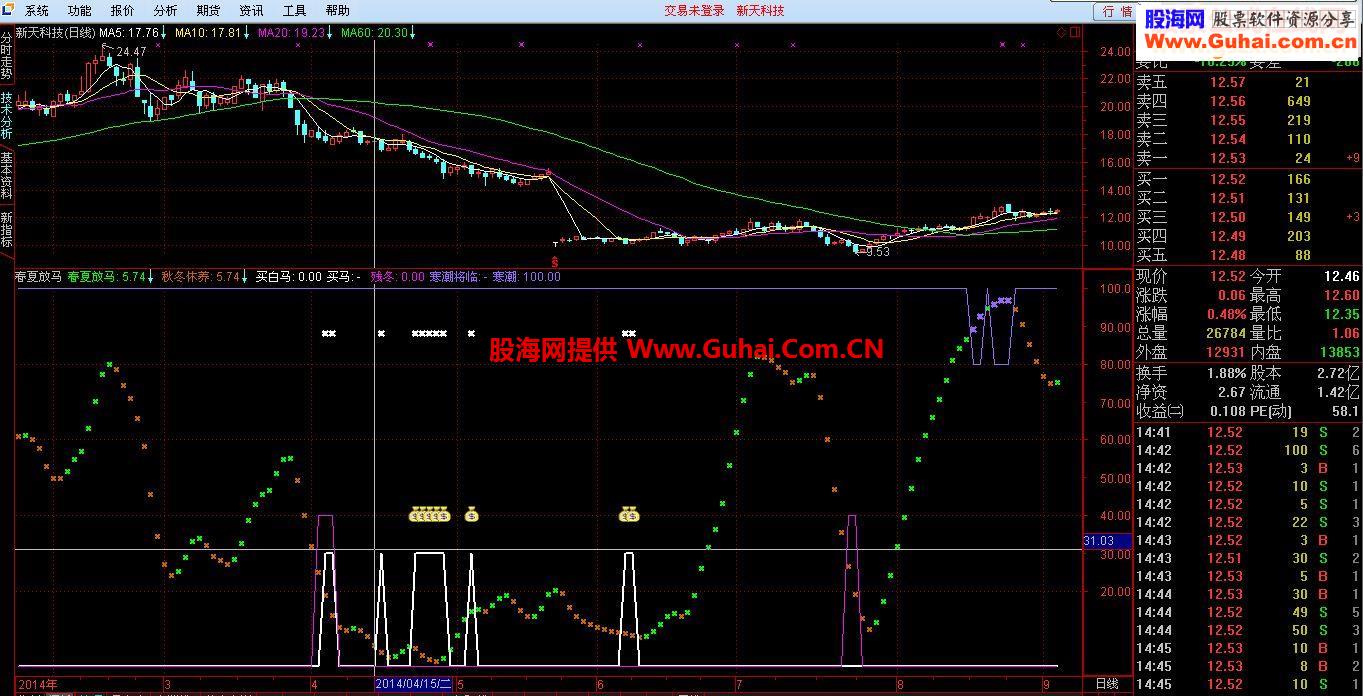Click the 买三 12.50 order row
This screenshot has height=696, width=1363.
point(1247,217)
